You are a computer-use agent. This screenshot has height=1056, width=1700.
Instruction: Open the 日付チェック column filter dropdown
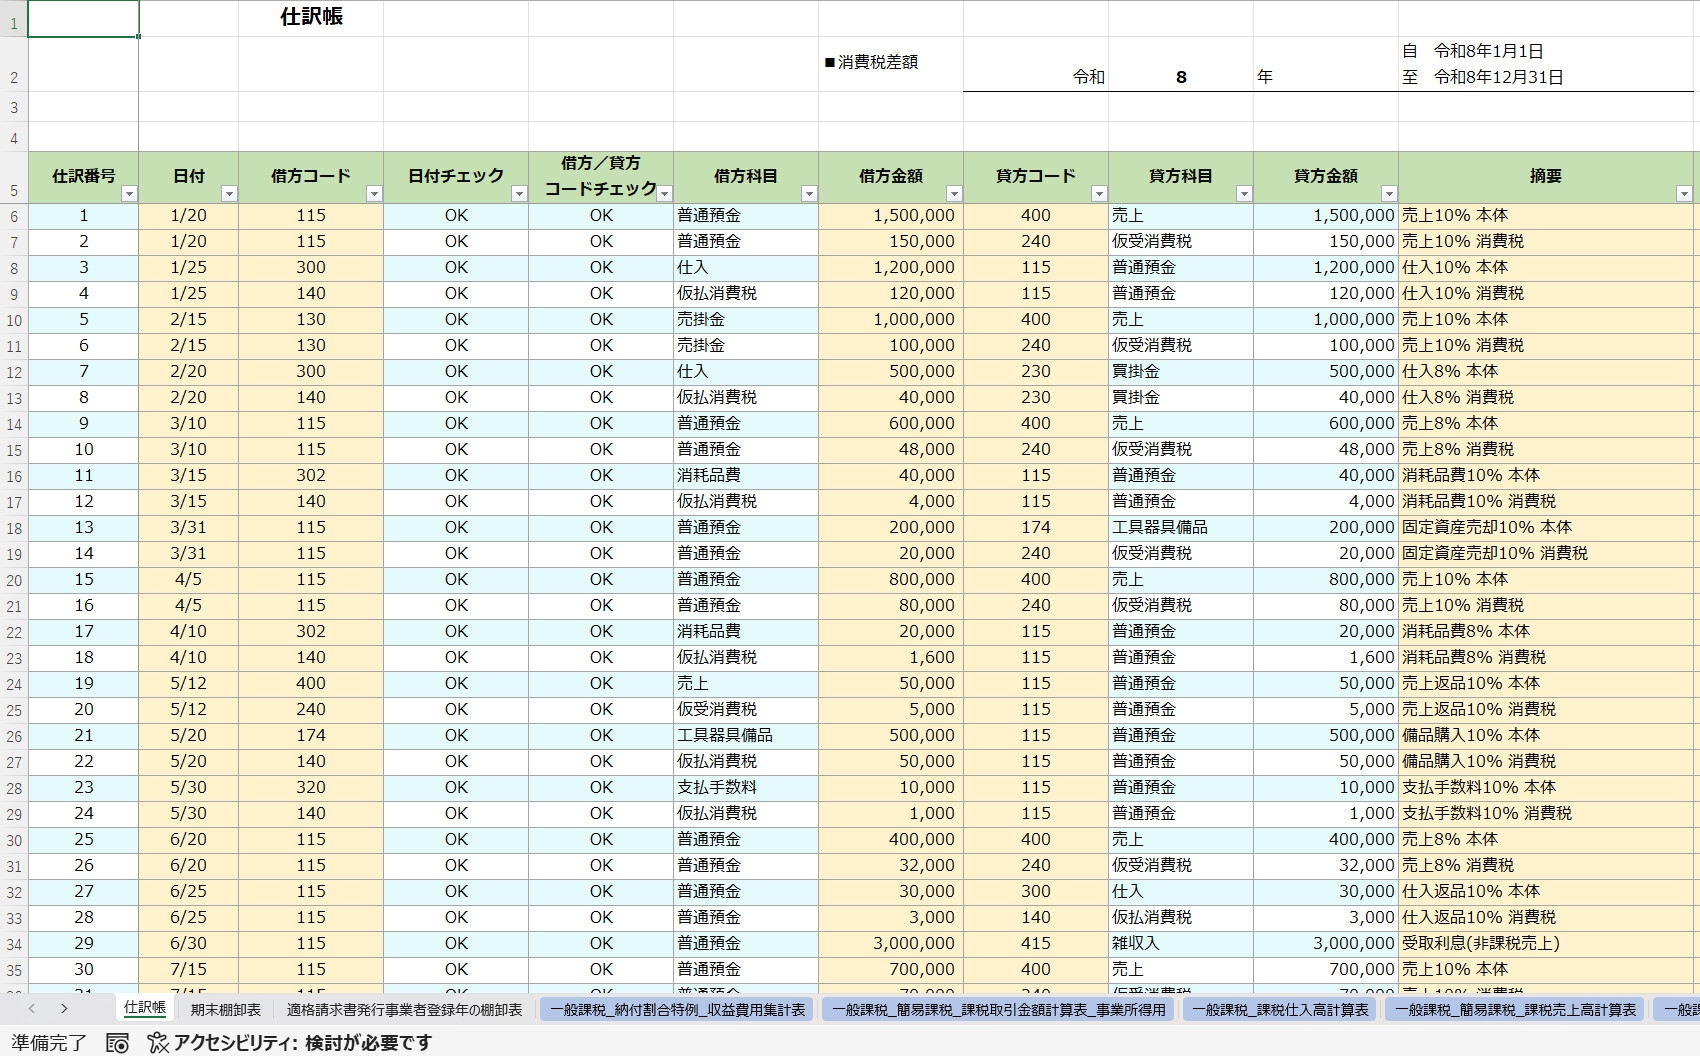[519, 194]
